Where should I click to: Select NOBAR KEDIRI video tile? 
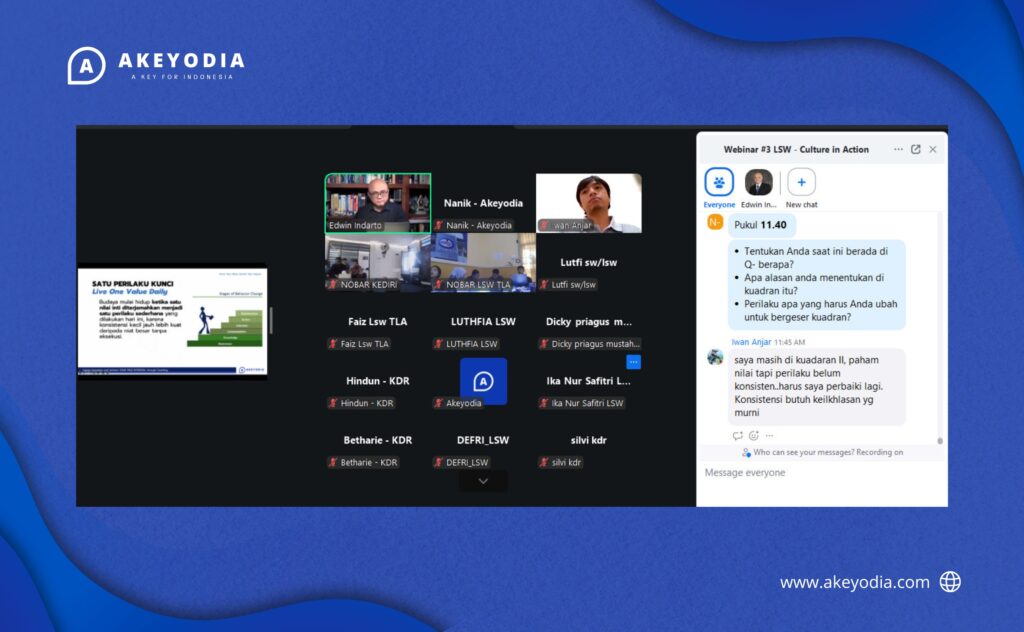click(x=378, y=262)
